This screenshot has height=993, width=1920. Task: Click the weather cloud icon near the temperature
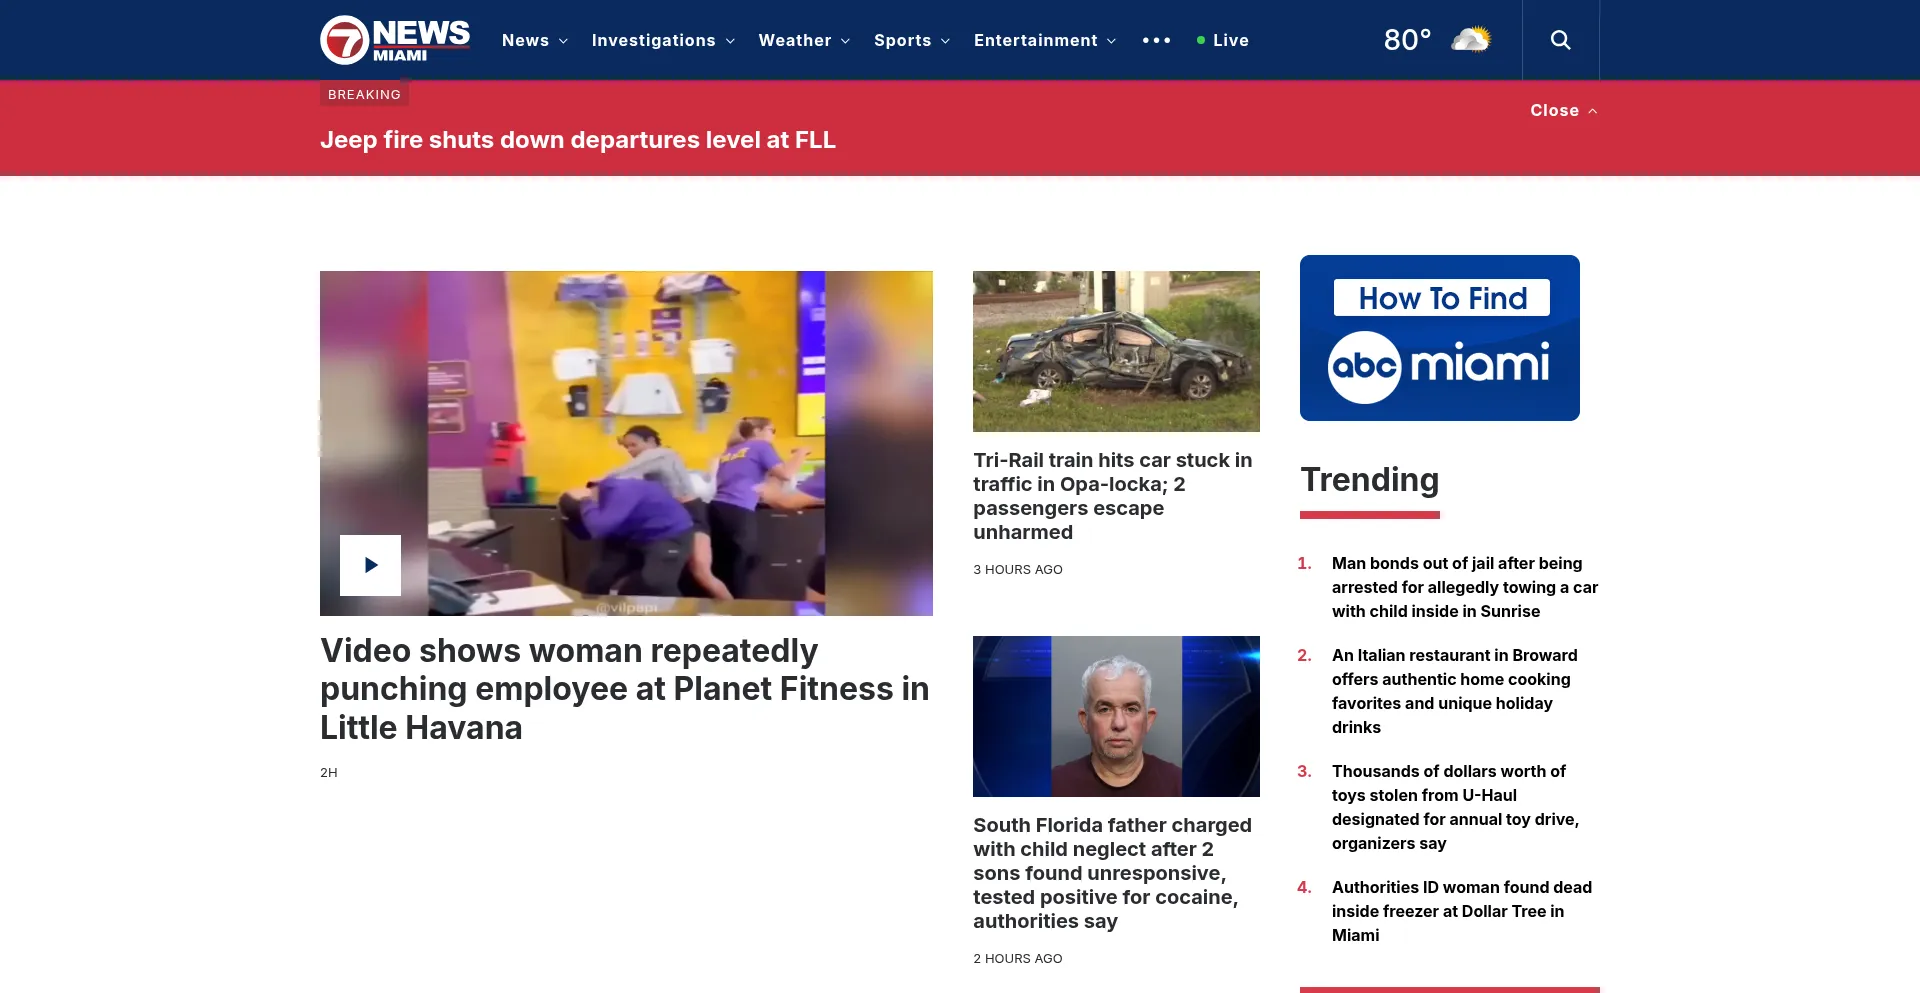point(1468,39)
